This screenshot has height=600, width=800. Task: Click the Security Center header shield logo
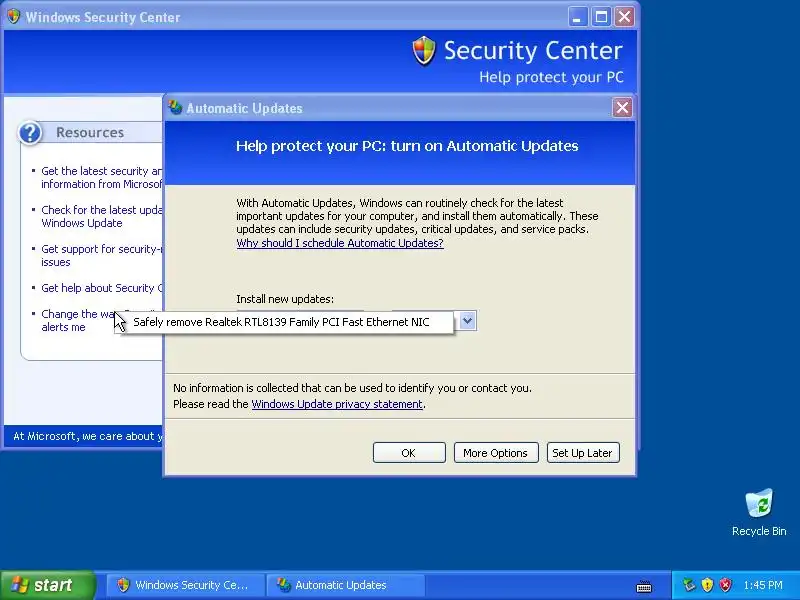424,51
